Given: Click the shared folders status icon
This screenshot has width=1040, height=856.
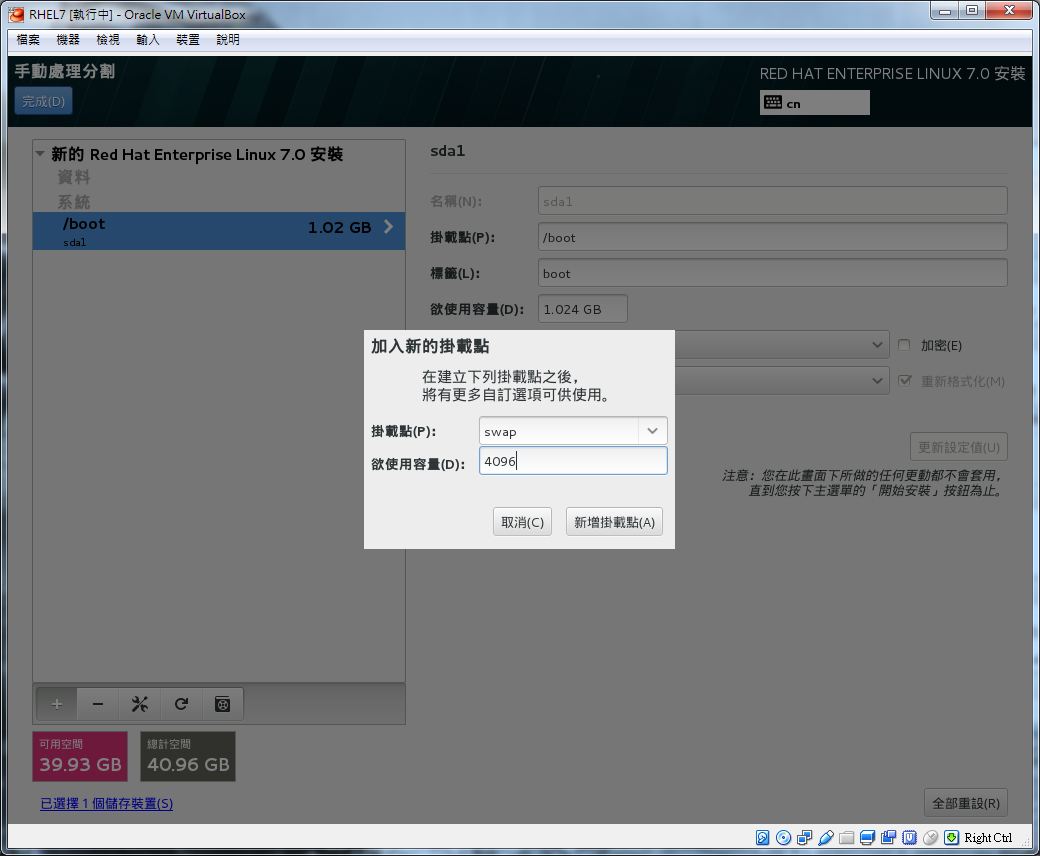Looking at the screenshot, I should coord(846,837).
